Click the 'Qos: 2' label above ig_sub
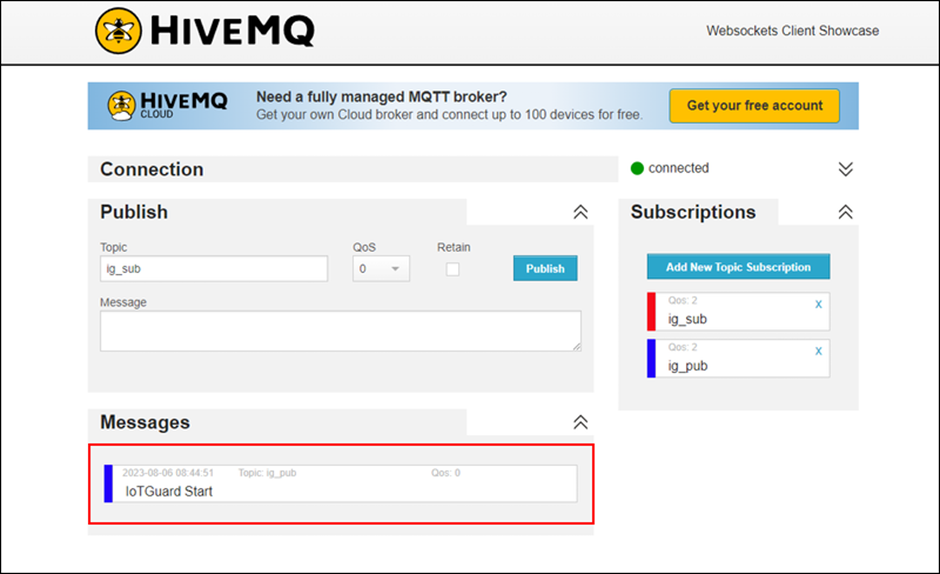940x574 pixels. (x=683, y=300)
